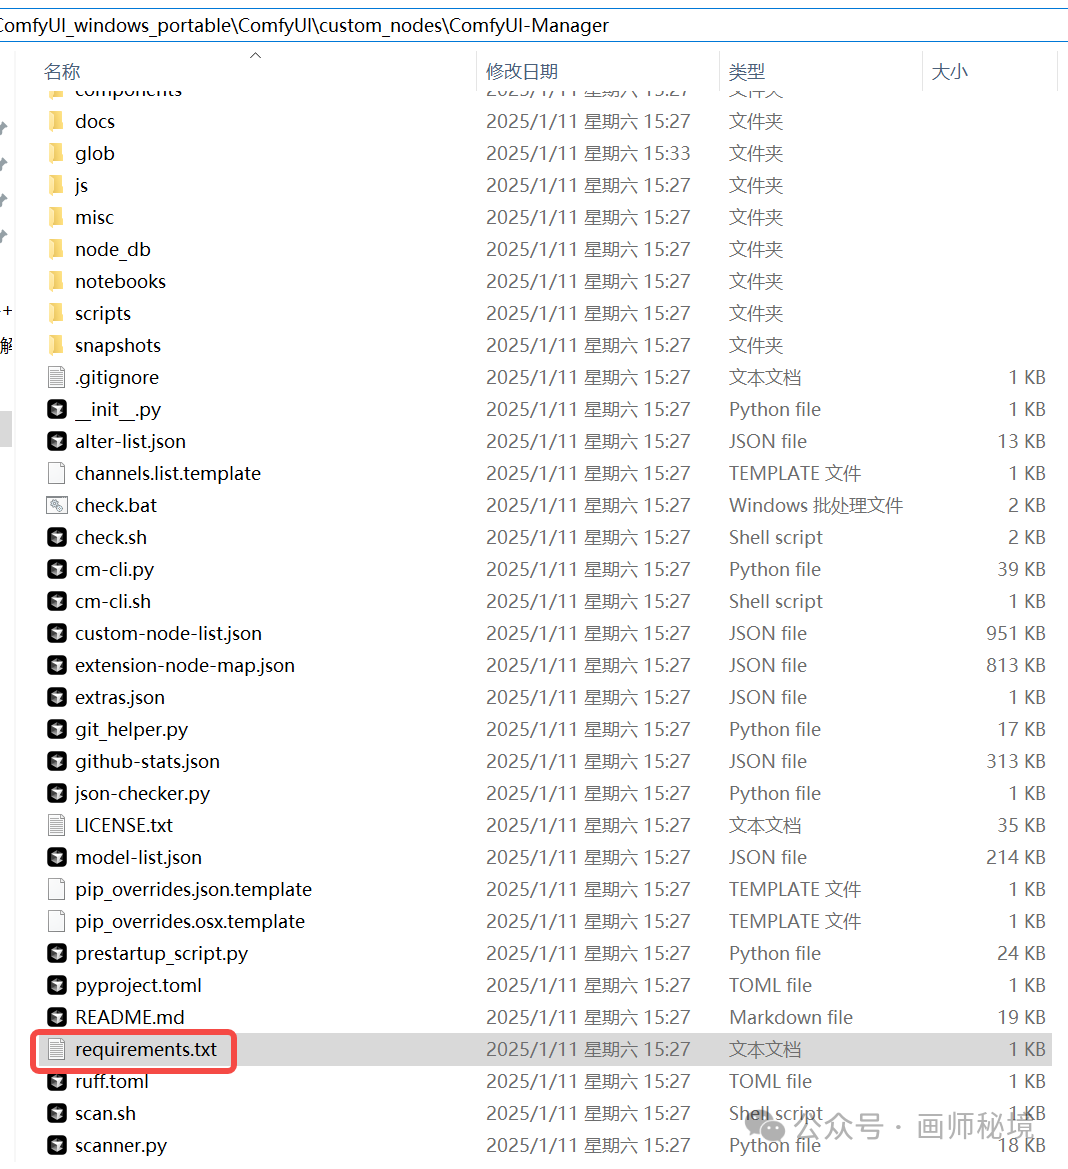Click the scripts folder icon

pos(57,313)
